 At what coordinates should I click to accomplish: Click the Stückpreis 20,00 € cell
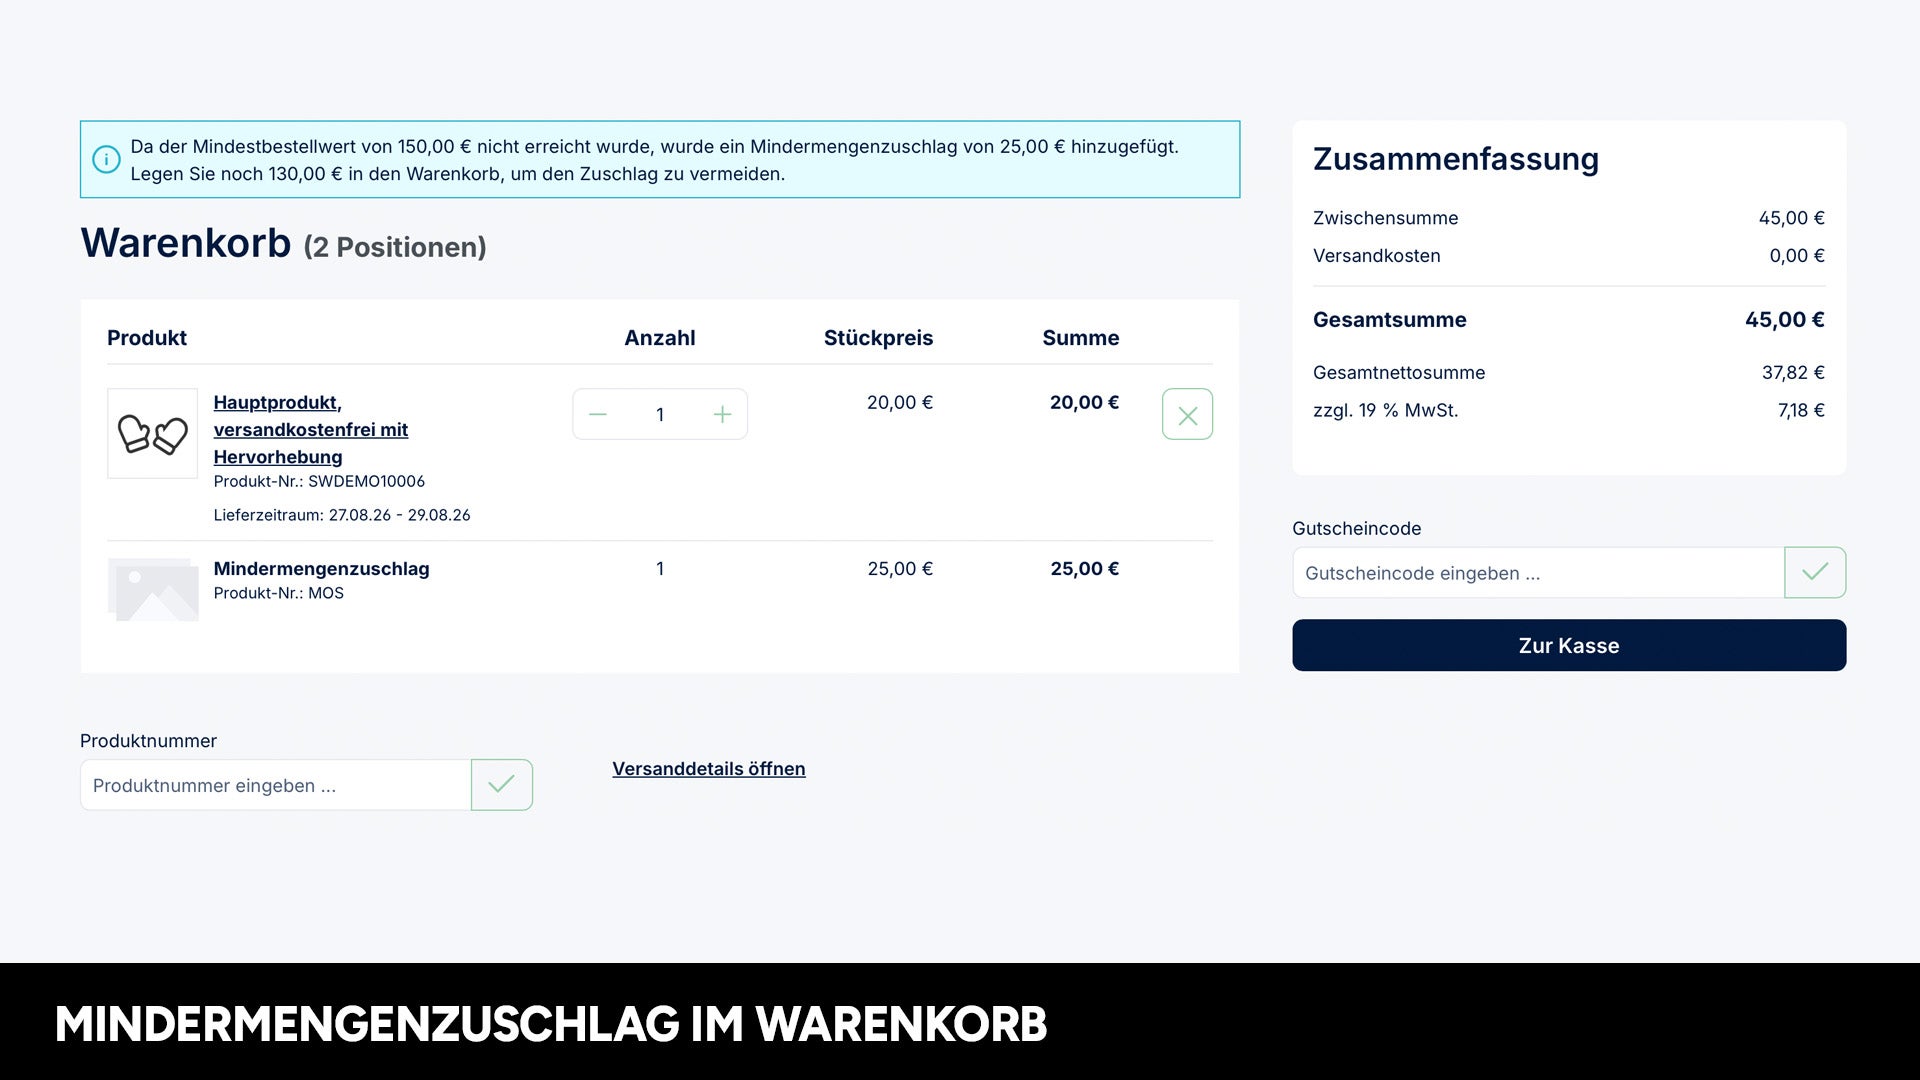click(x=900, y=403)
